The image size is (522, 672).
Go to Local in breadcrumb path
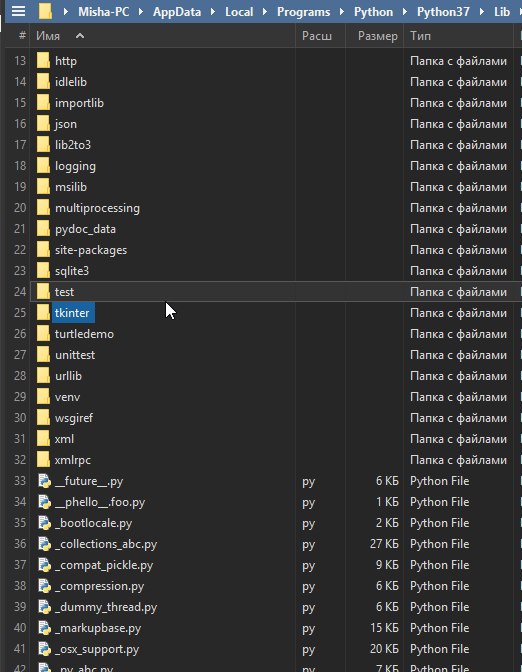click(239, 12)
